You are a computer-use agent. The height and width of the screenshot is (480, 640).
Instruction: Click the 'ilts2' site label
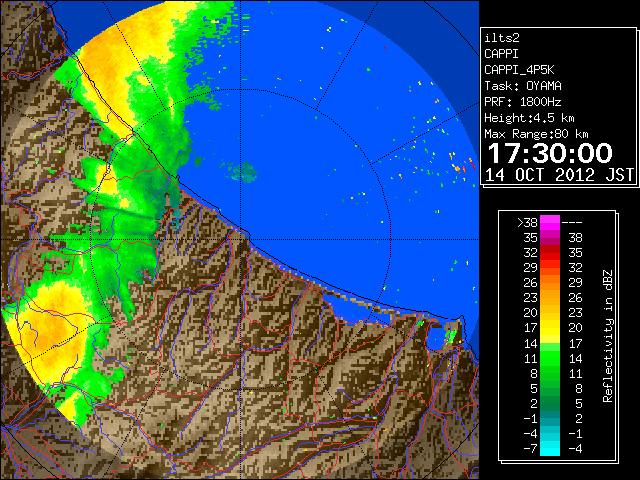coord(502,38)
